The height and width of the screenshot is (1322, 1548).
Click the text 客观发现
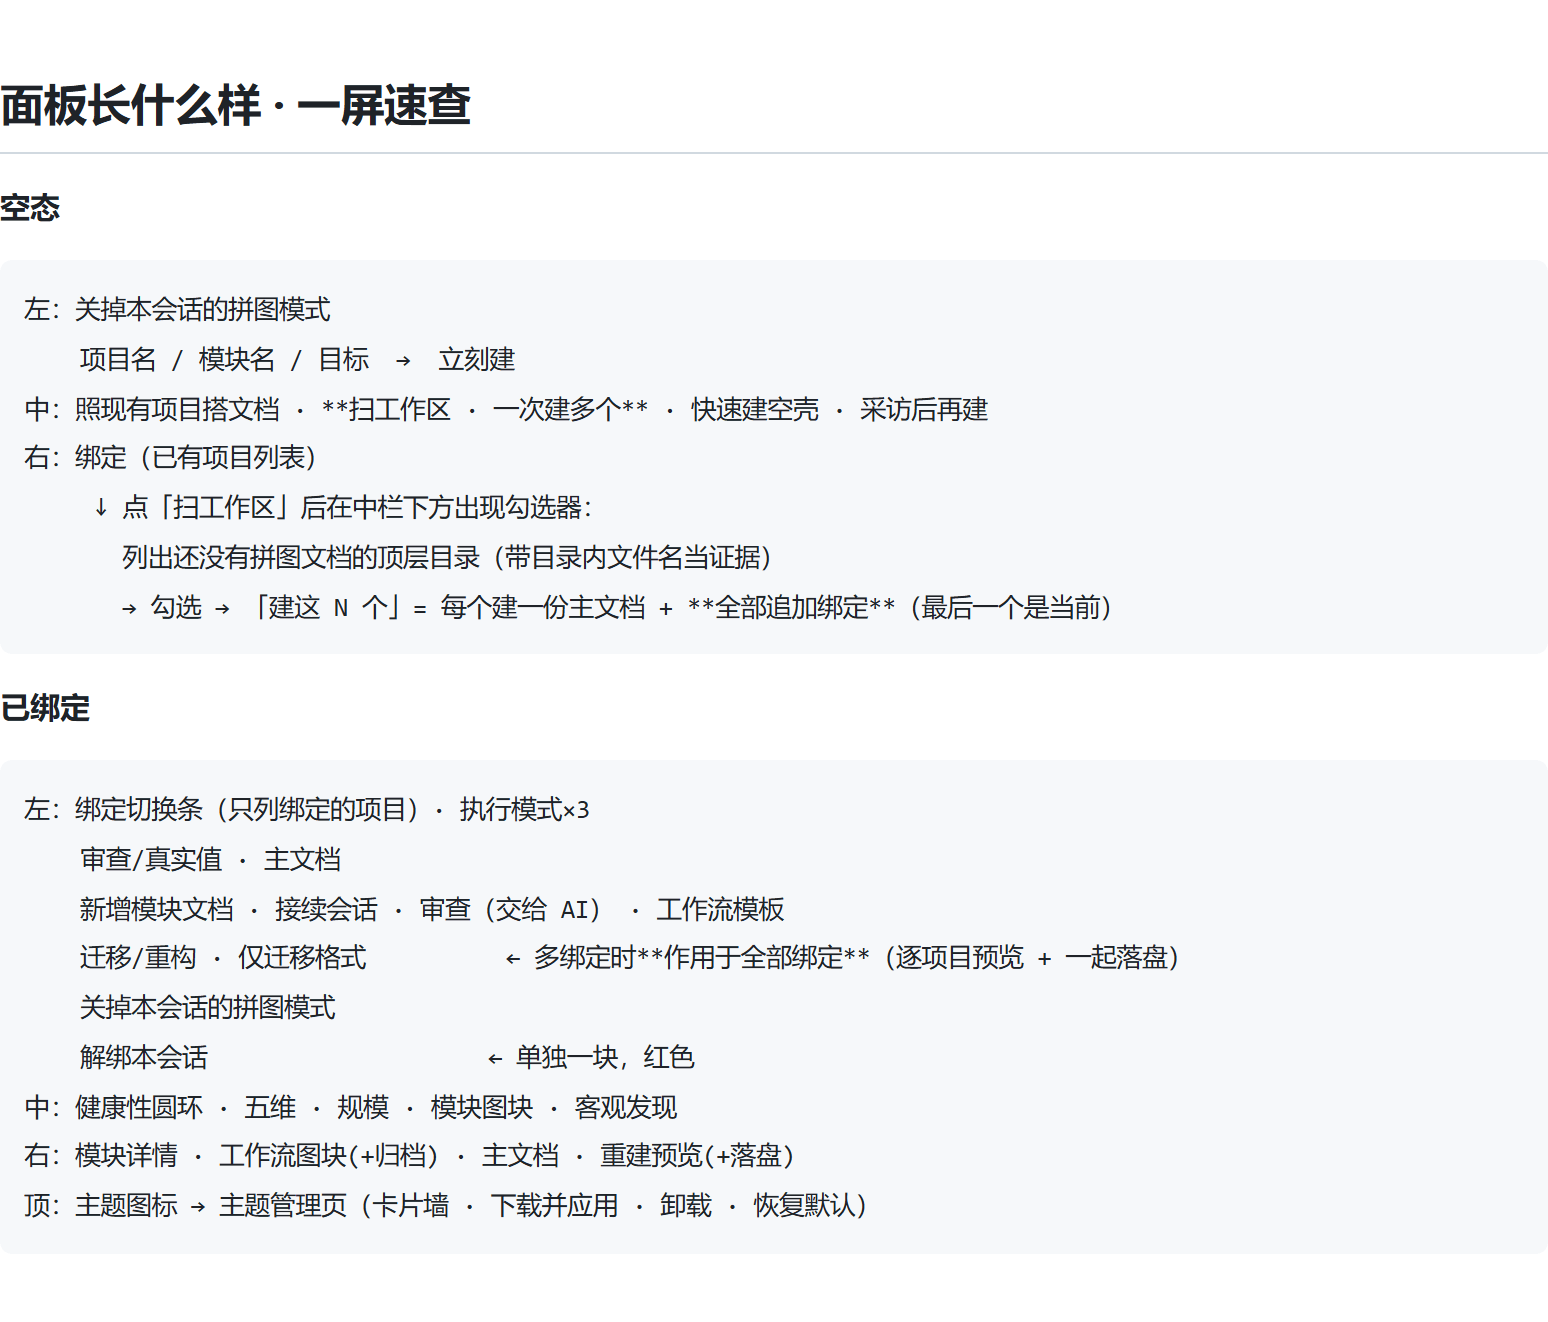pos(626,1107)
